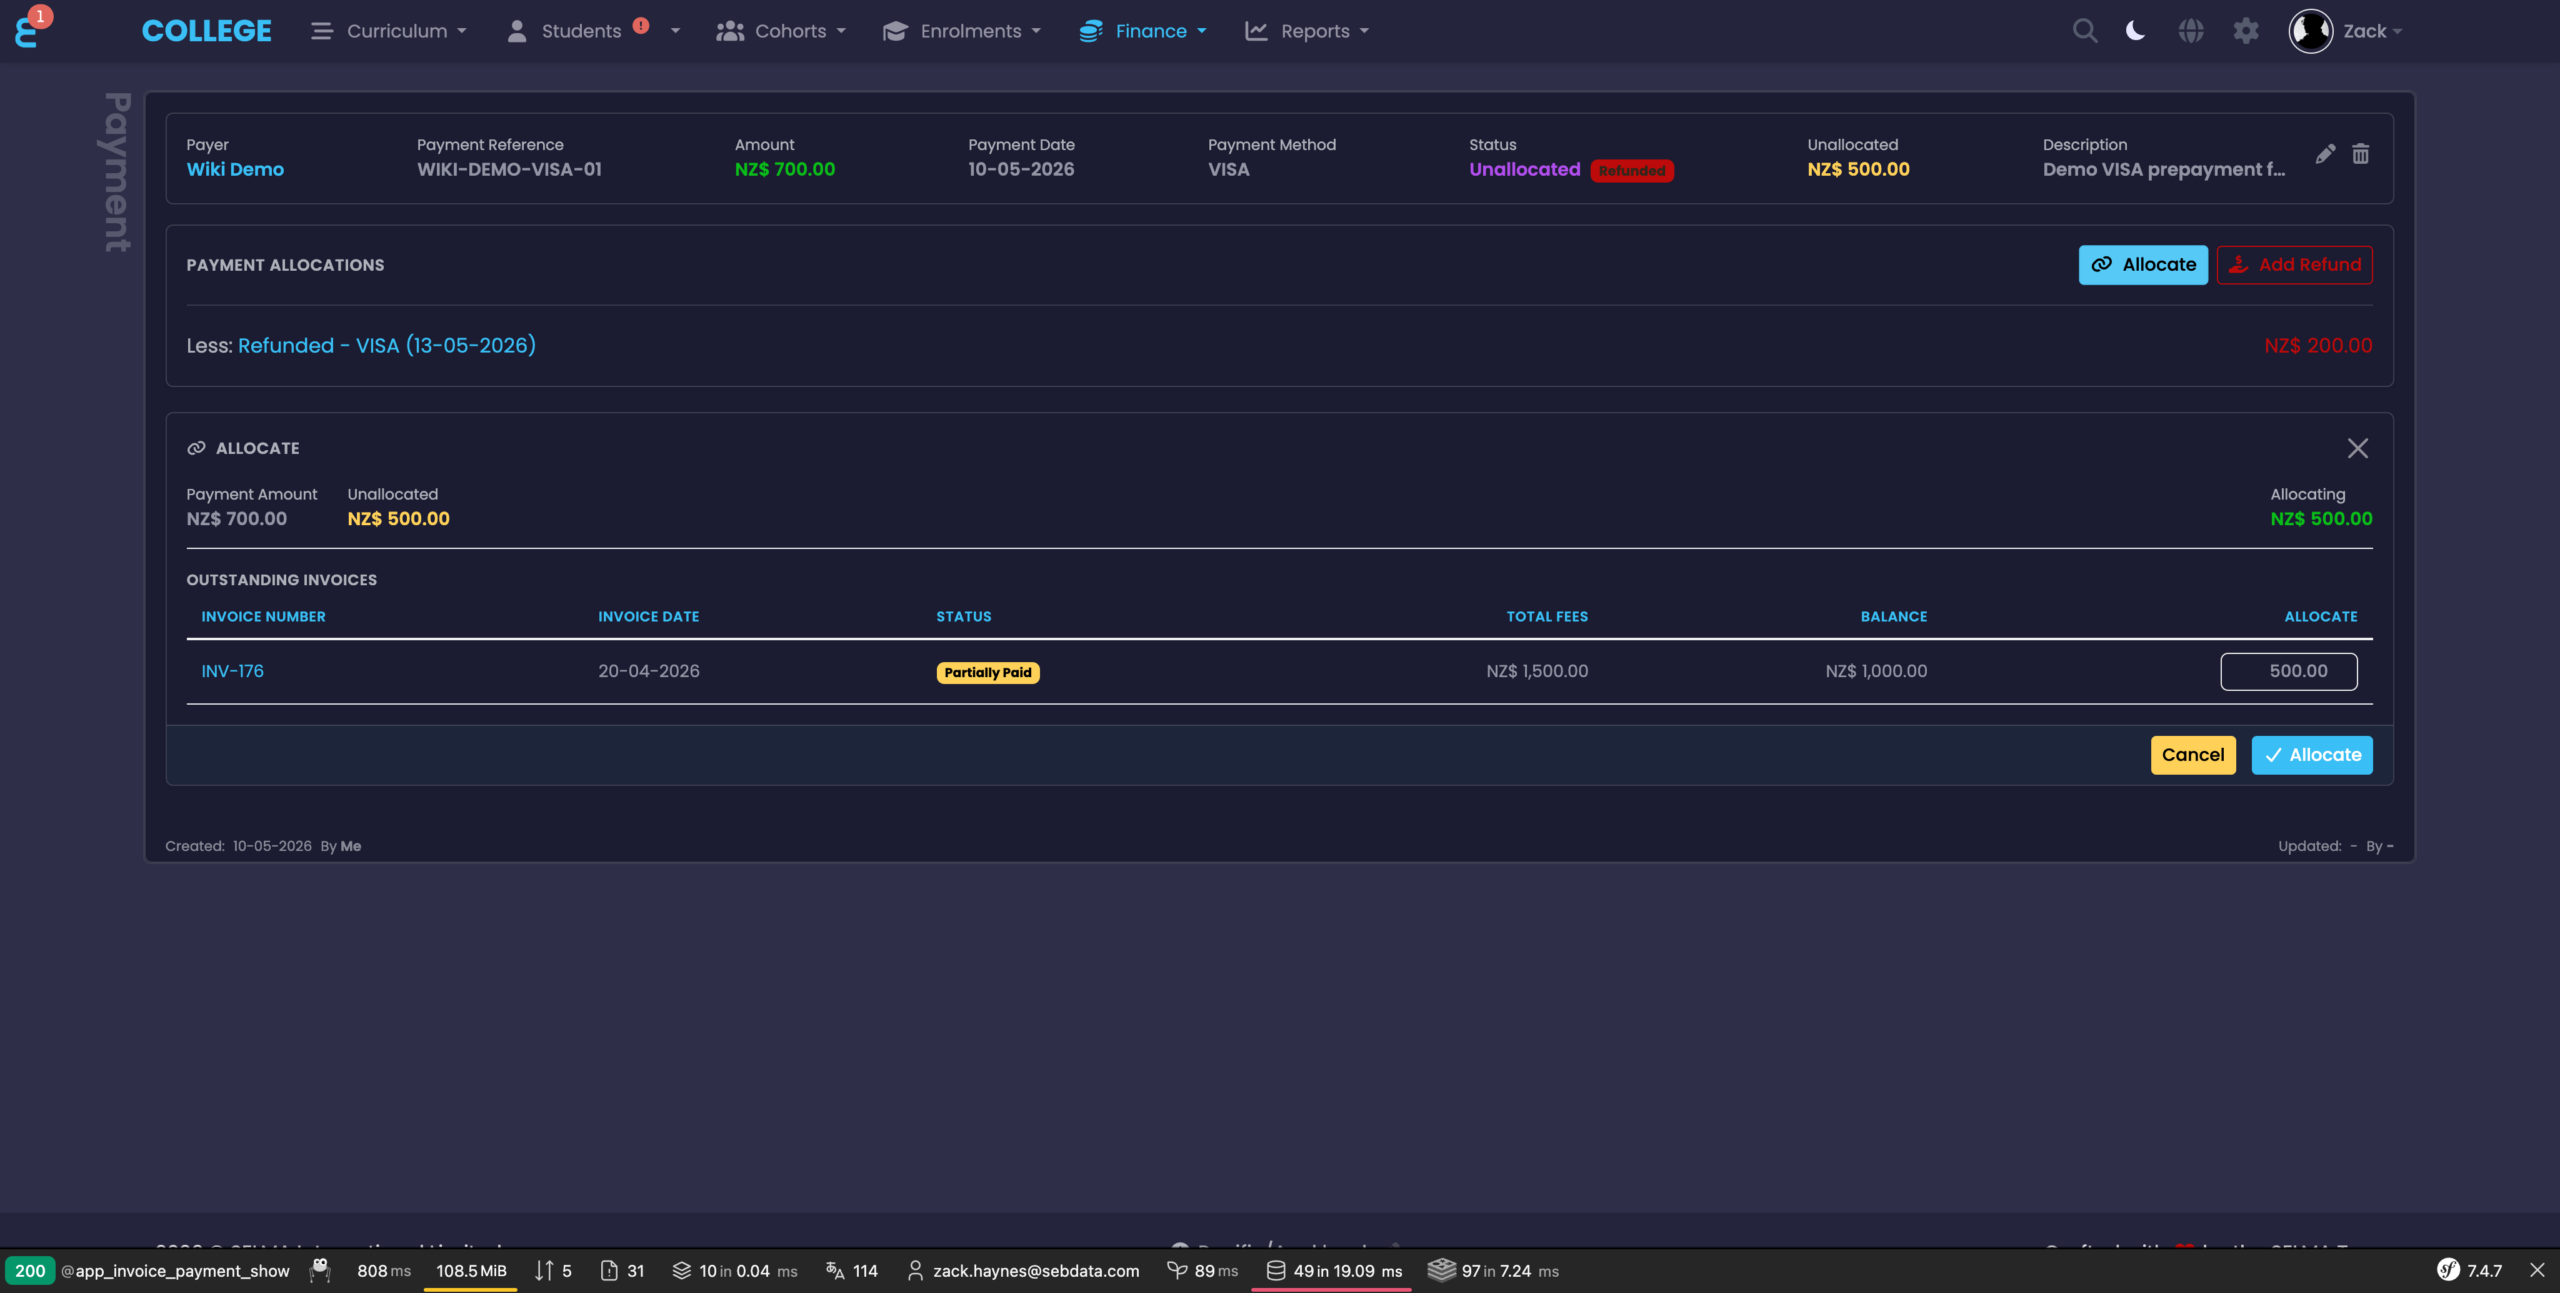Click the INVOICE DATE column header
Screen dimensions: 2560x1293
pos(648,616)
